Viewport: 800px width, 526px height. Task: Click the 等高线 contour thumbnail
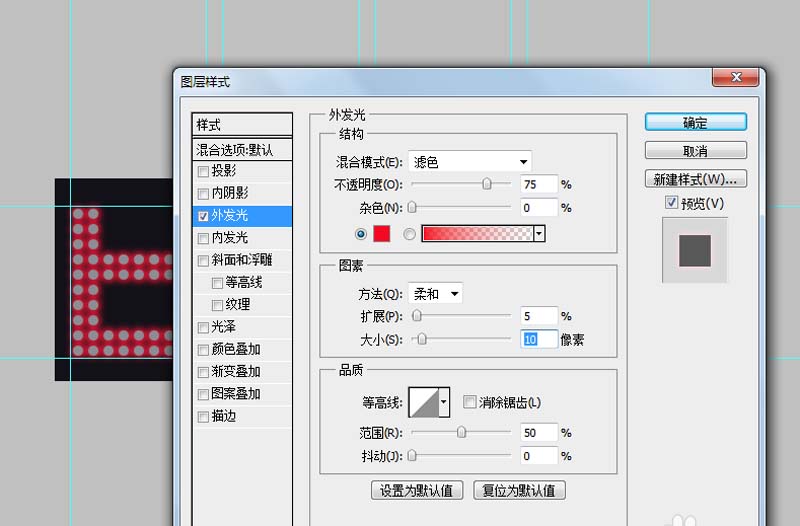point(423,402)
